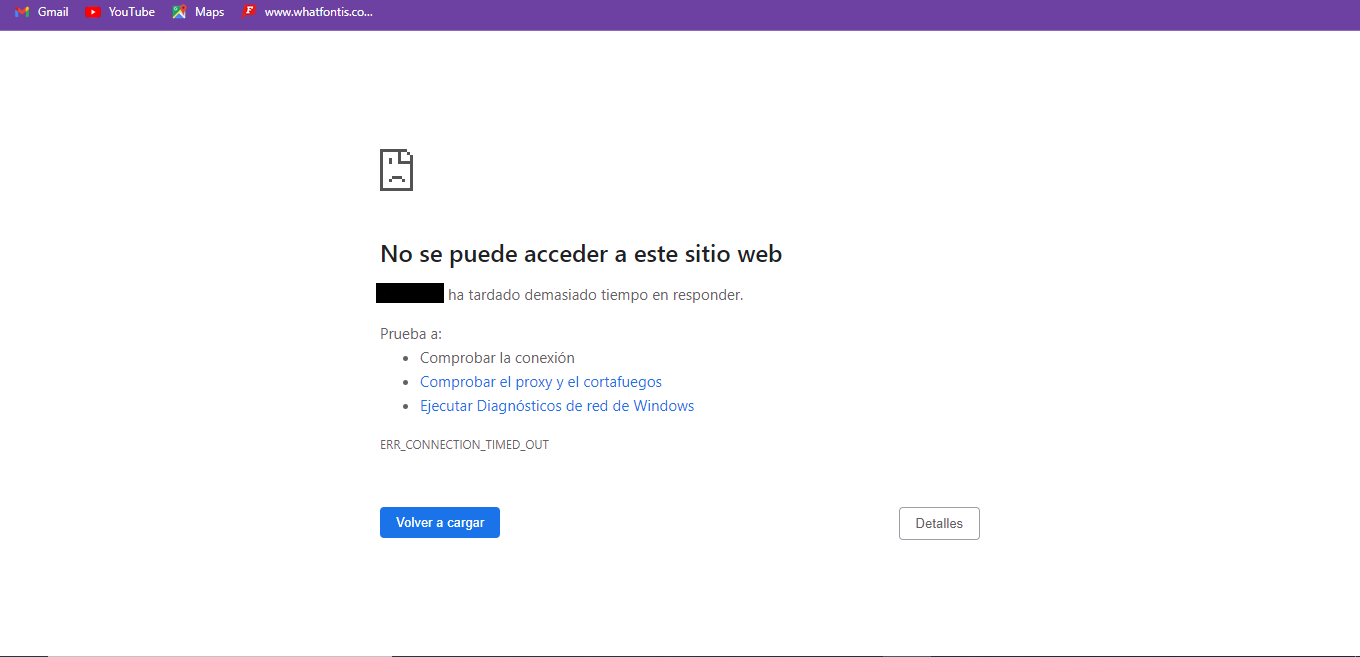
Task: Click Volver a cargar button
Action: click(440, 523)
